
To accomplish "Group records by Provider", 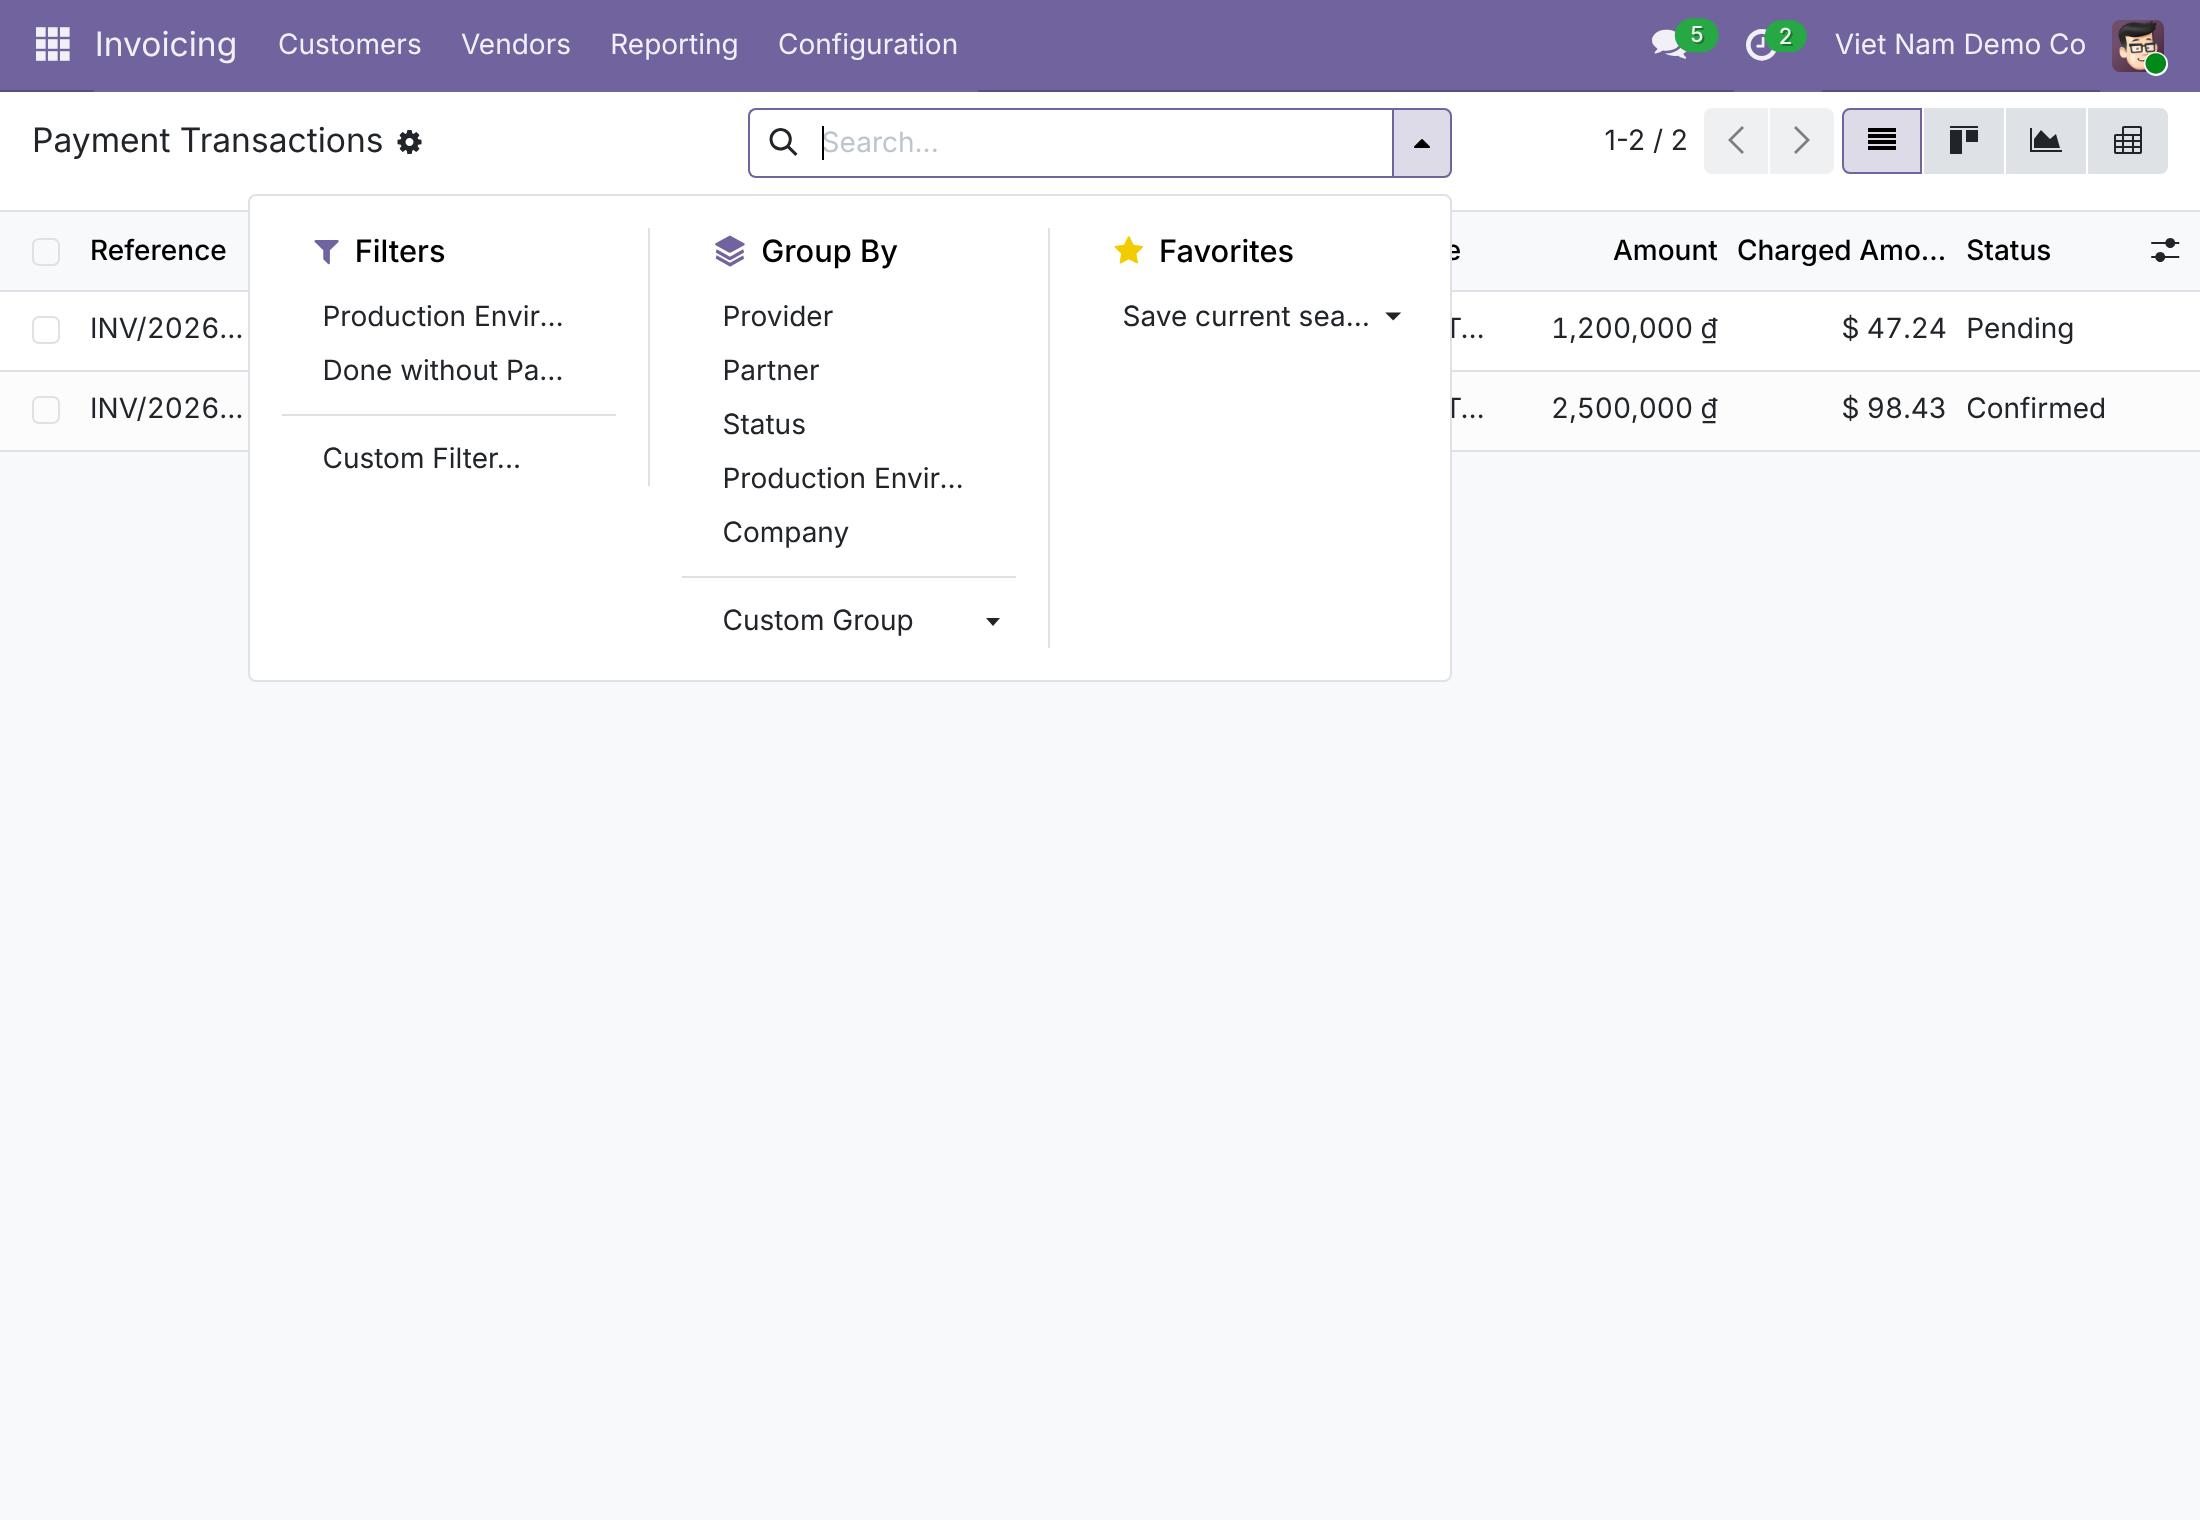I will [849, 317].
